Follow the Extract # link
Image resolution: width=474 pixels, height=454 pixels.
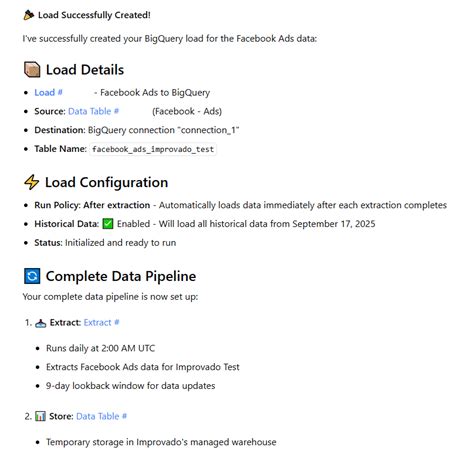tap(101, 322)
